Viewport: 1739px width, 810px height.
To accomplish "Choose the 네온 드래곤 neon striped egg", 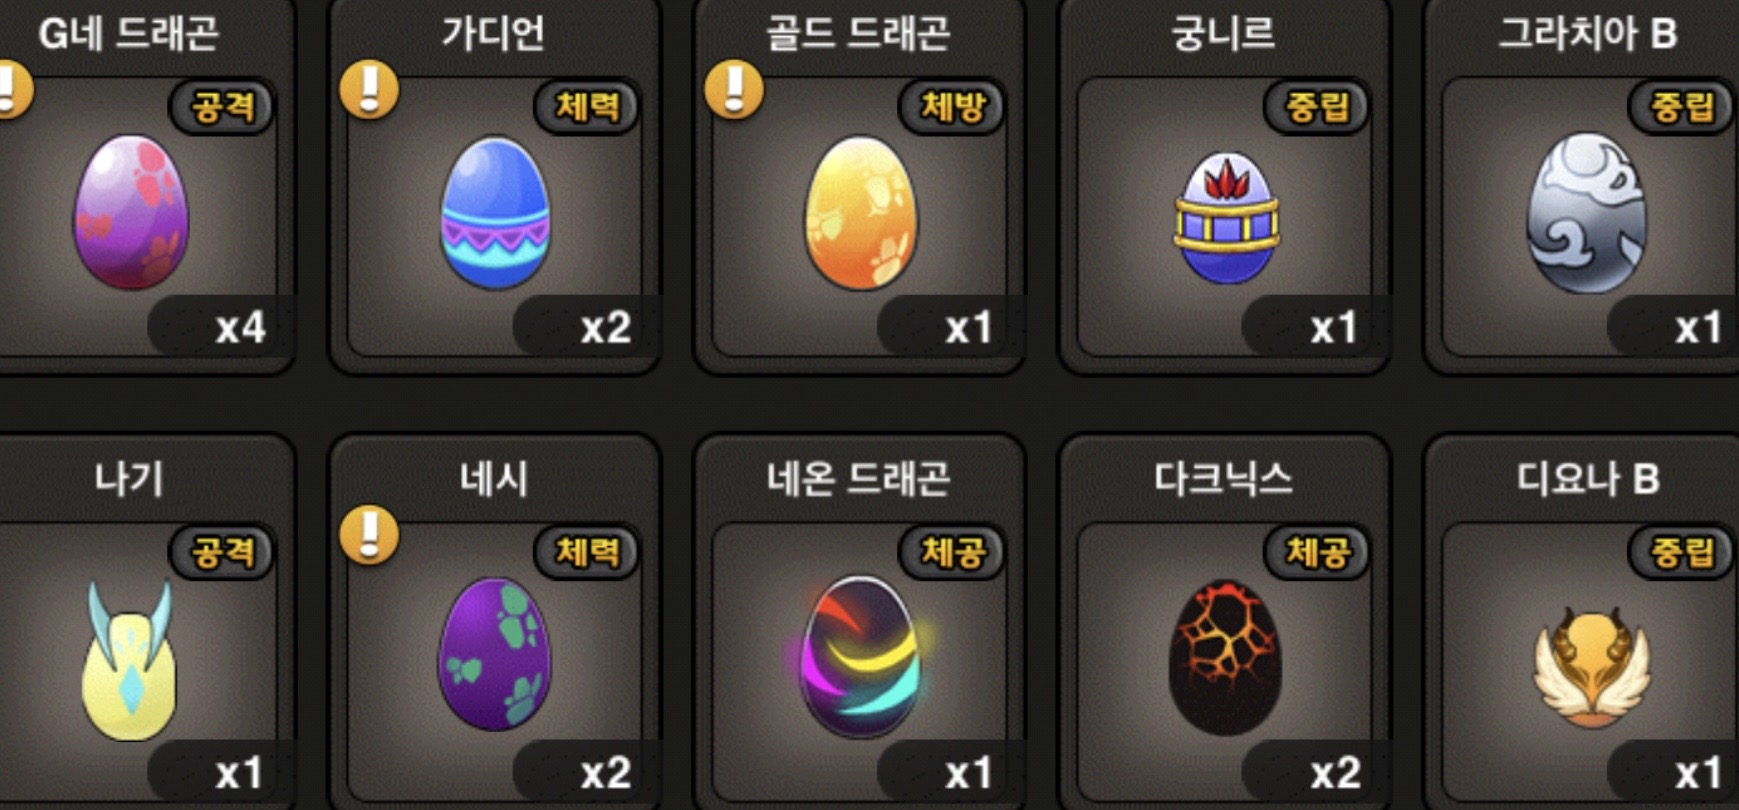I will [x=860, y=656].
